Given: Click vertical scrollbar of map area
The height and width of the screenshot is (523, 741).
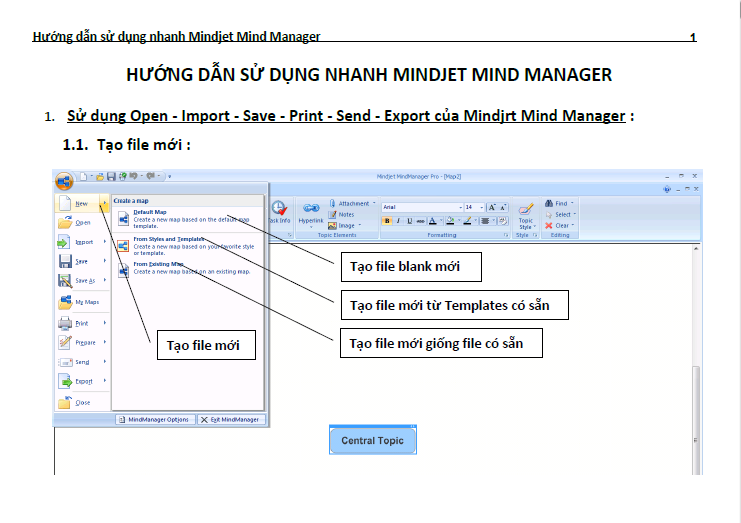Looking at the screenshot, I should [696, 360].
